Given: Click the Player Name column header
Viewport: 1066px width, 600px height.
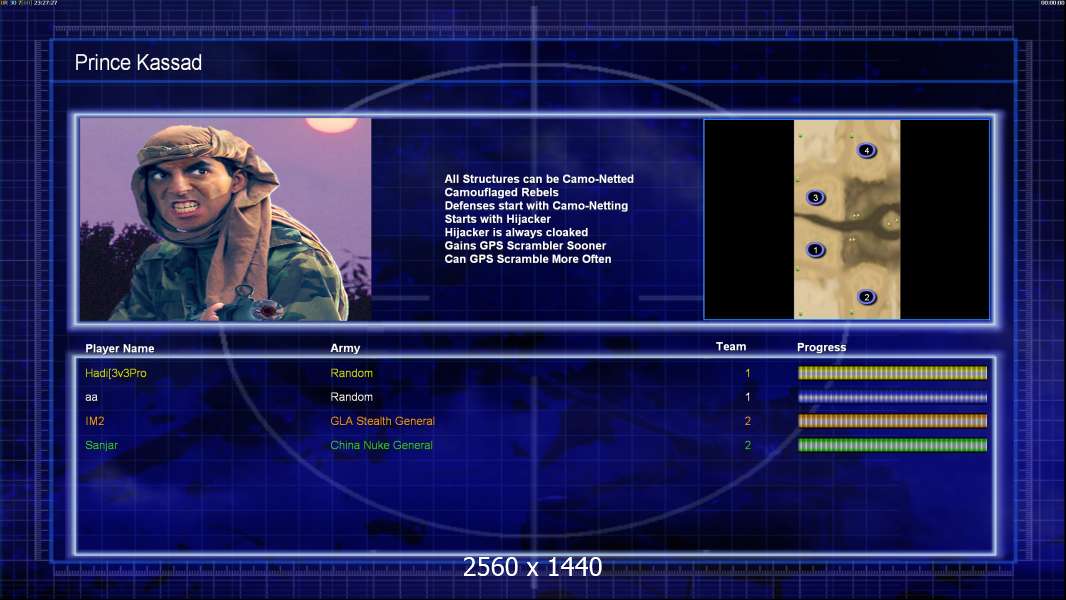Looking at the screenshot, I should (120, 349).
